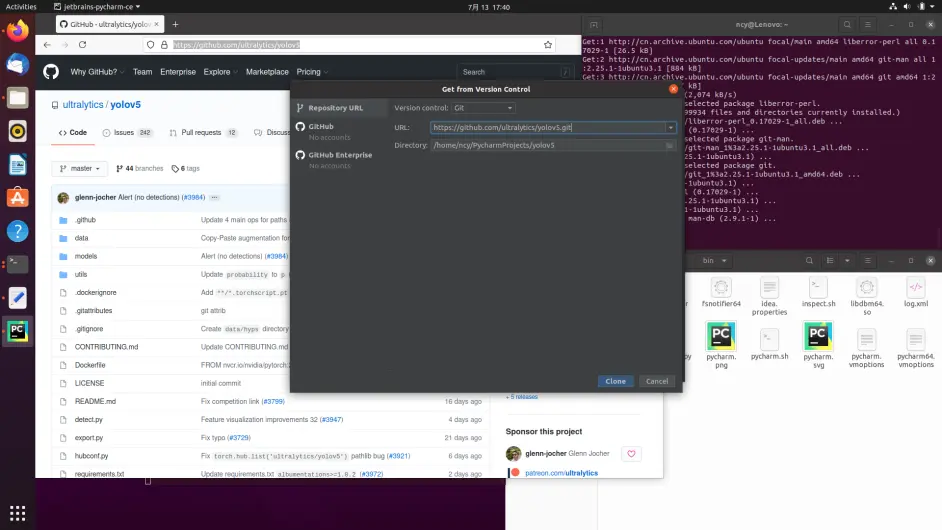Open the Files manager dock icon
942x530 pixels.
click(17, 97)
